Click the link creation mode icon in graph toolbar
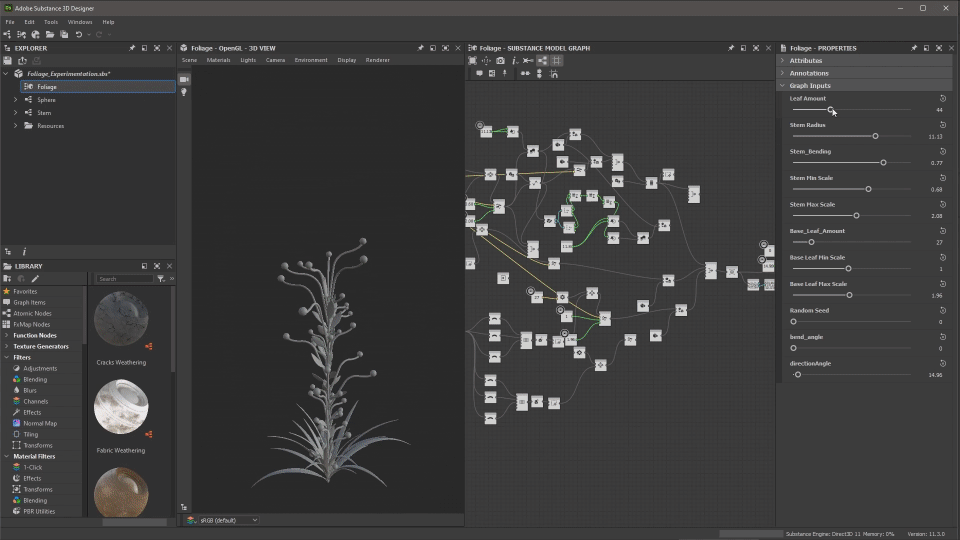The width and height of the screenshot is (960, 540). tap(528, 61)
